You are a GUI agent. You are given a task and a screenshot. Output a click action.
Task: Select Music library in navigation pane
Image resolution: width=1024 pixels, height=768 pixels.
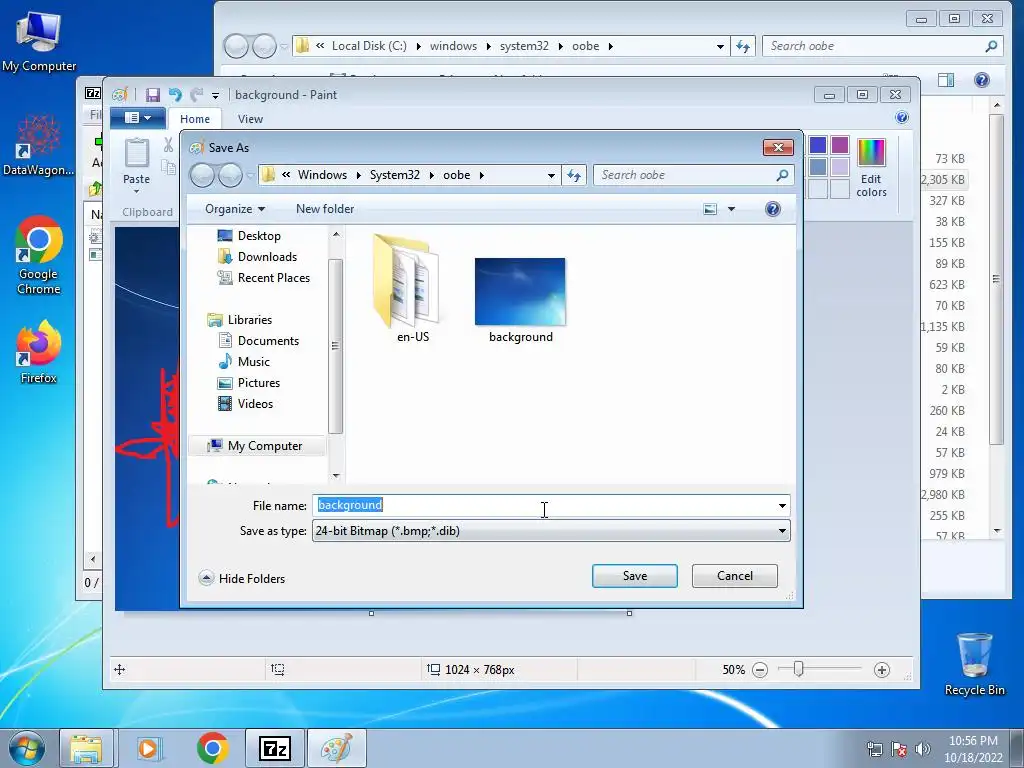pos(253,362)
